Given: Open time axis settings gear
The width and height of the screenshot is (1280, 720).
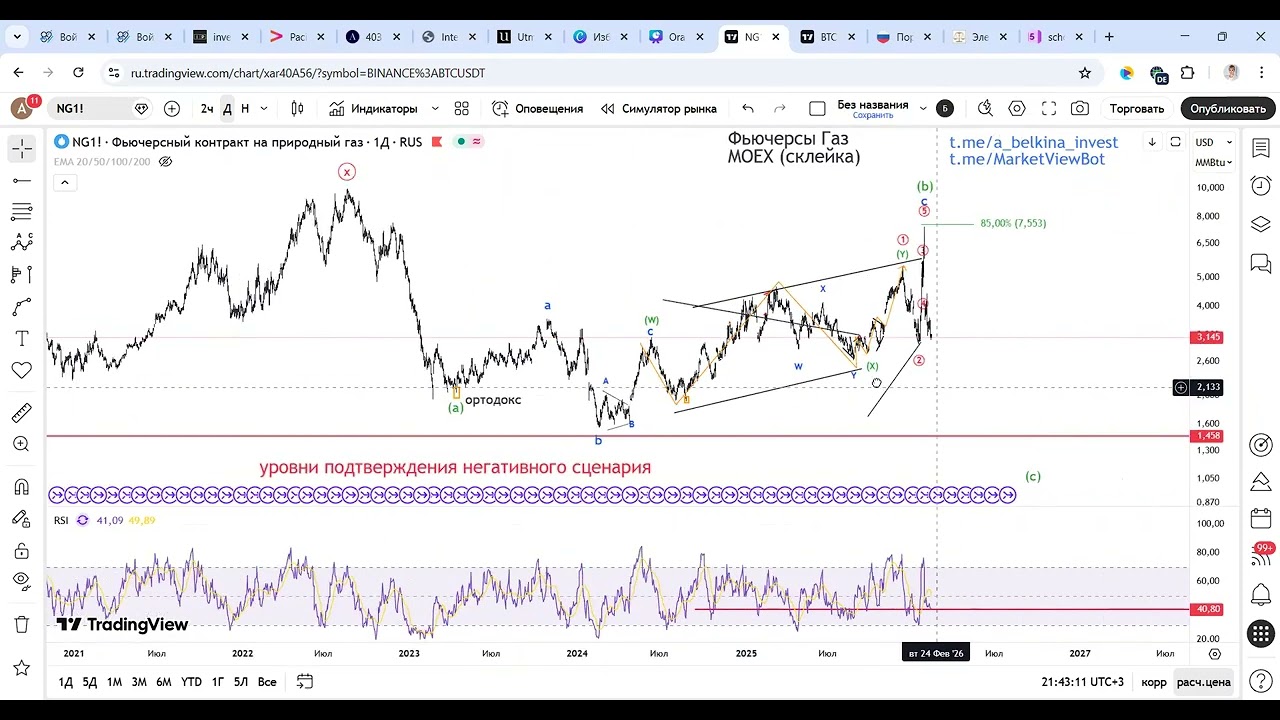Looking at the screenshot, I should [x=1215, y=654].
